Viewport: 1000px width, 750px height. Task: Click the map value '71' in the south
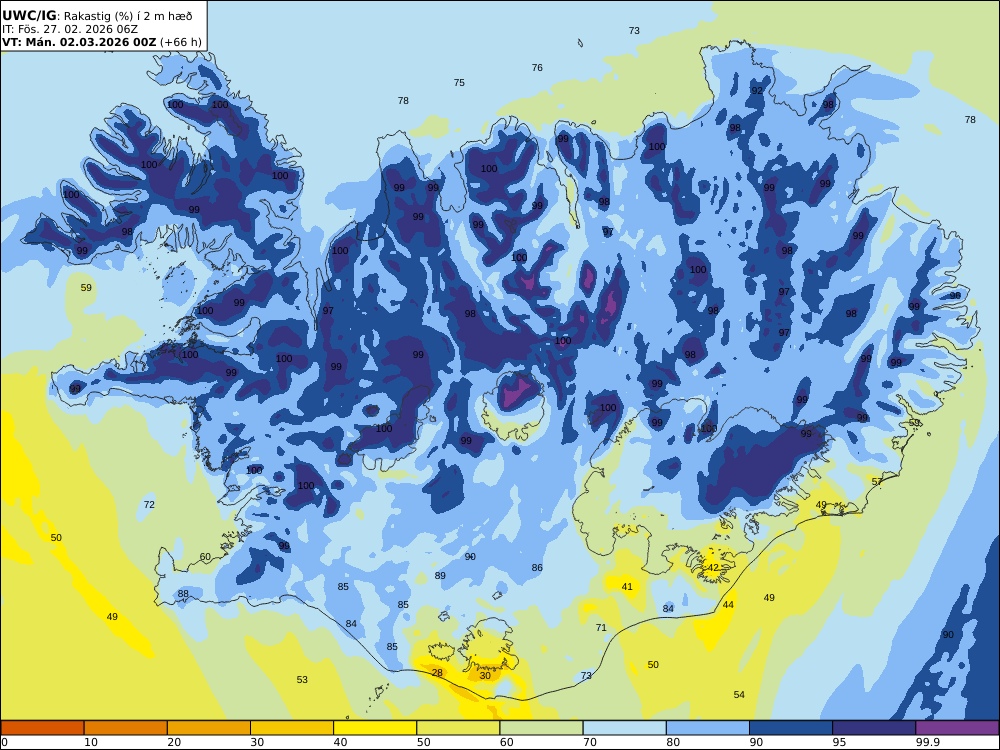[x=601, y=628]
